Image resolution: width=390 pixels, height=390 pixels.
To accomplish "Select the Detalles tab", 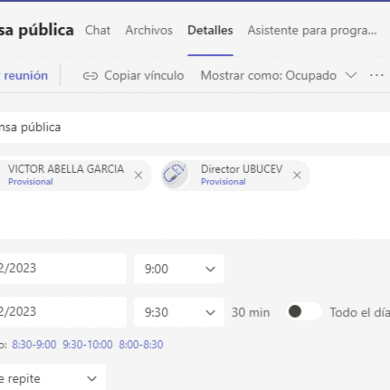I will (x=210, y=30).
